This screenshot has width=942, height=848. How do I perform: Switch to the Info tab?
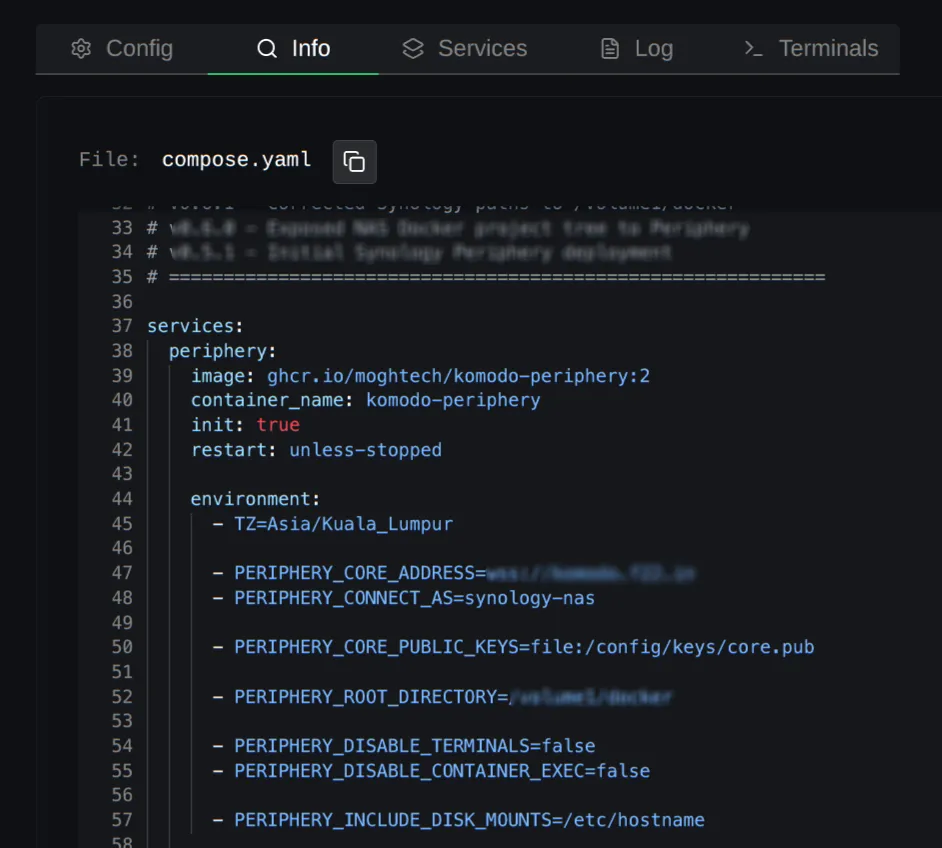click(293, 49)
